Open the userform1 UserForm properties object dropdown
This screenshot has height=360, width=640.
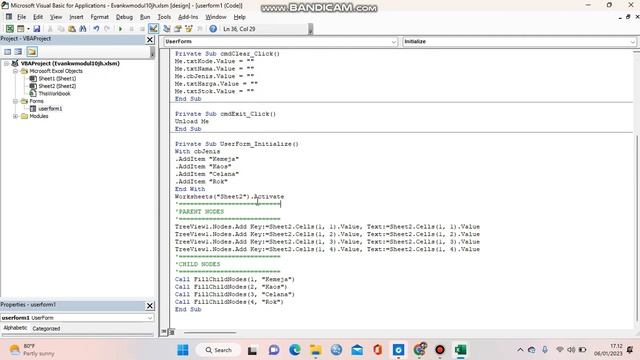[150, 318]
